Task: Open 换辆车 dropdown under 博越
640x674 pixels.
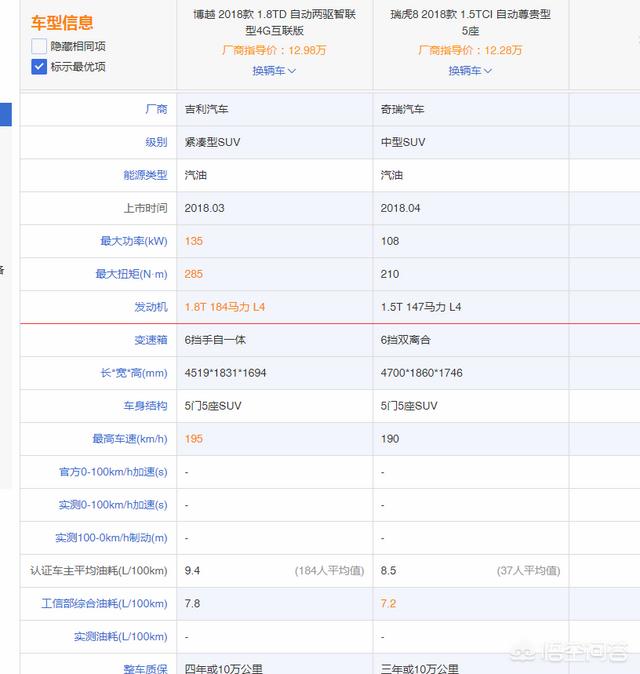Action: [x=274, y=71]
